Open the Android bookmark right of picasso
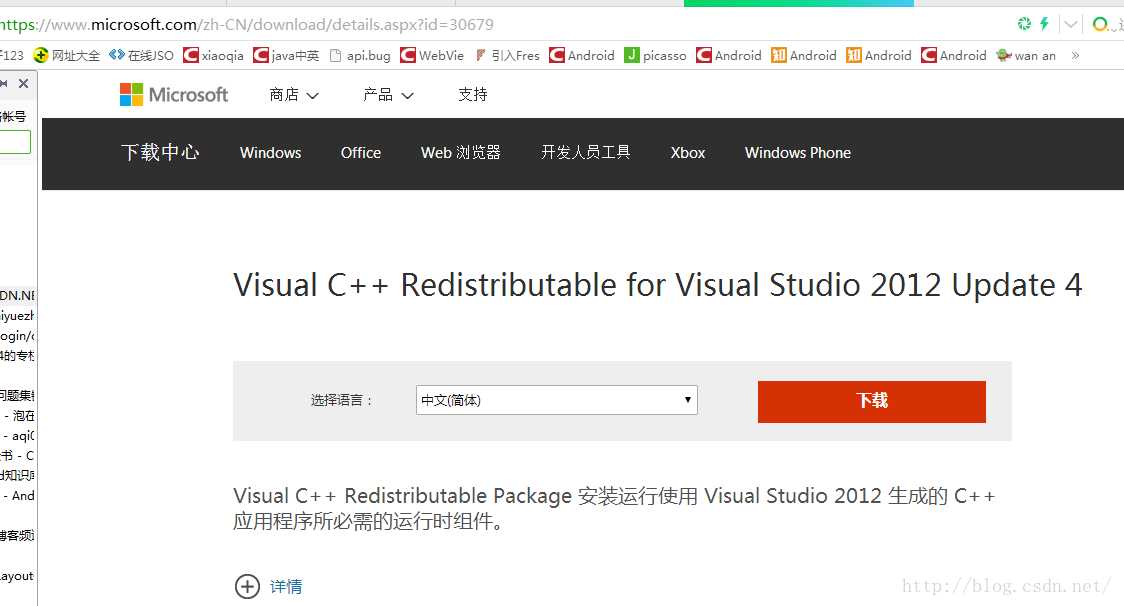 (x=729, y=55)
